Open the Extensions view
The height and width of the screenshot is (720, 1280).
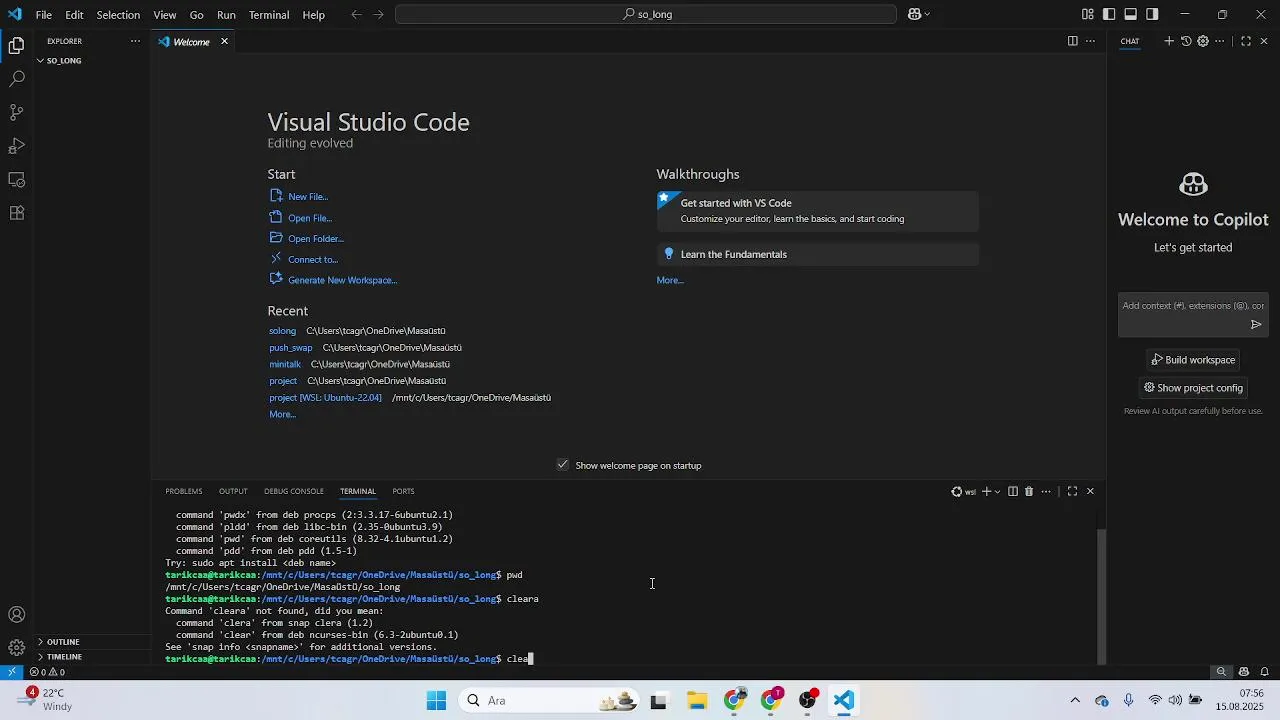16,213
